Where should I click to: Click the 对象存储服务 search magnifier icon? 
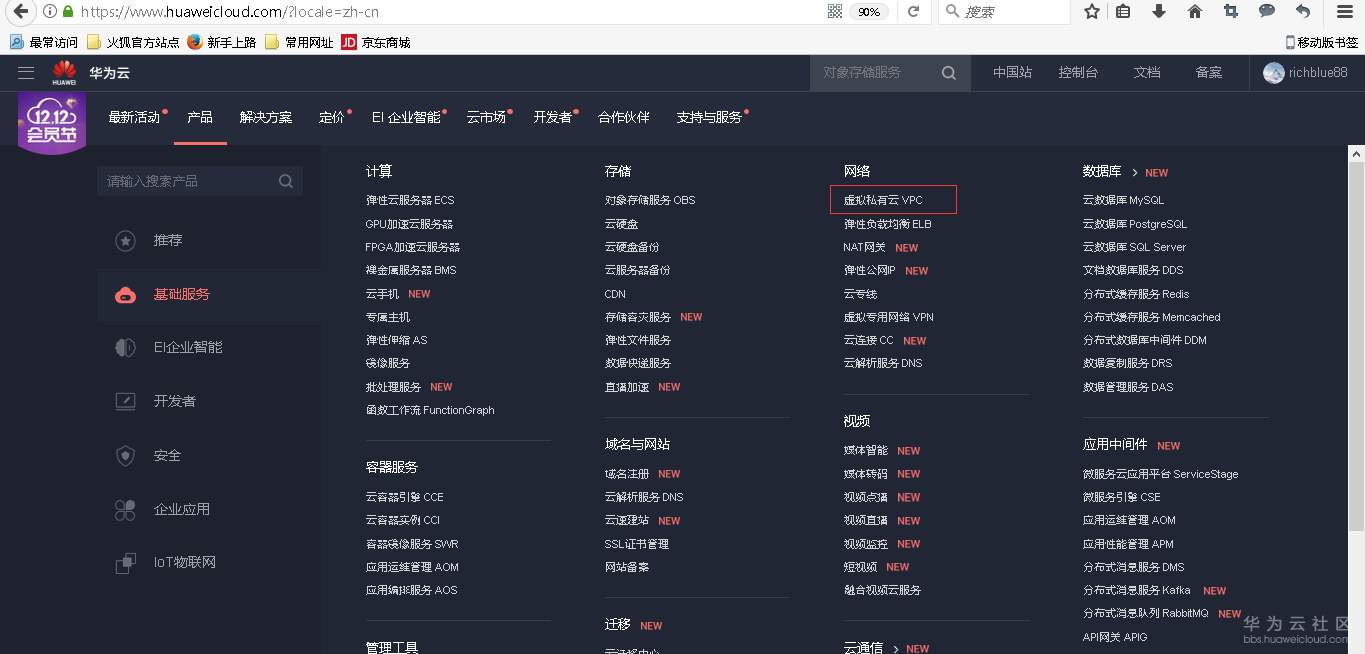948,72
